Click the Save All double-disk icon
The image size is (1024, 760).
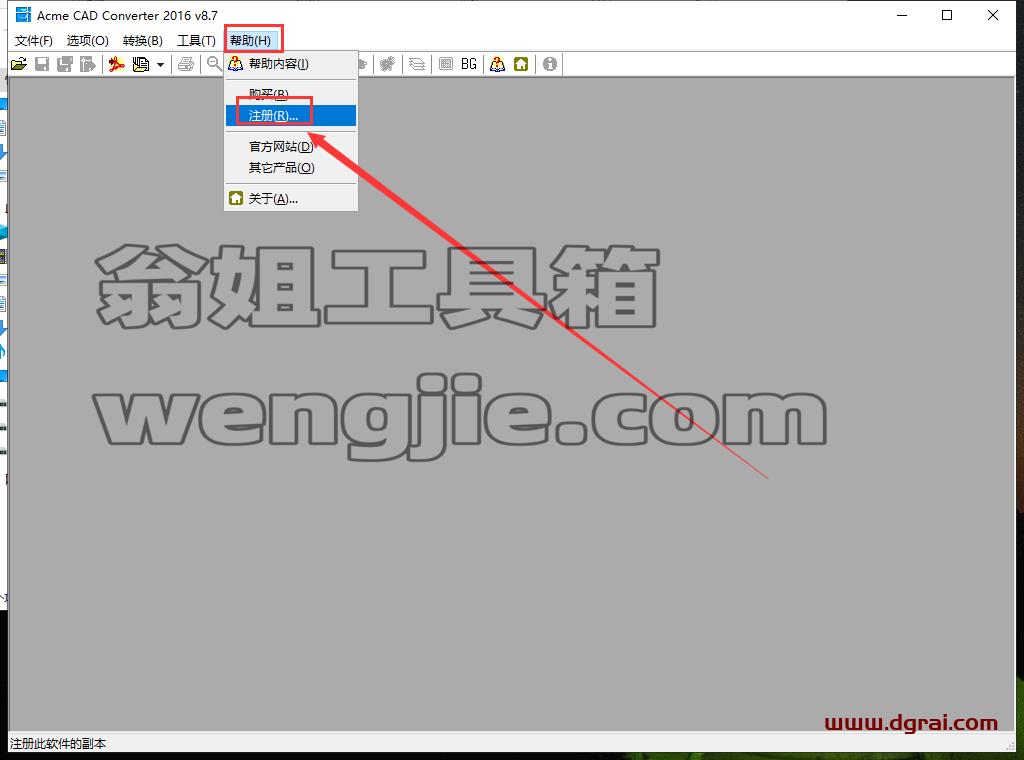tap(65, 64)
